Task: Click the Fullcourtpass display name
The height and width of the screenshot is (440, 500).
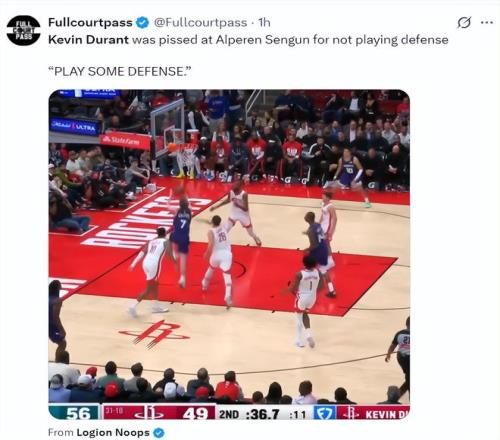Action: [x=90, y=22]
